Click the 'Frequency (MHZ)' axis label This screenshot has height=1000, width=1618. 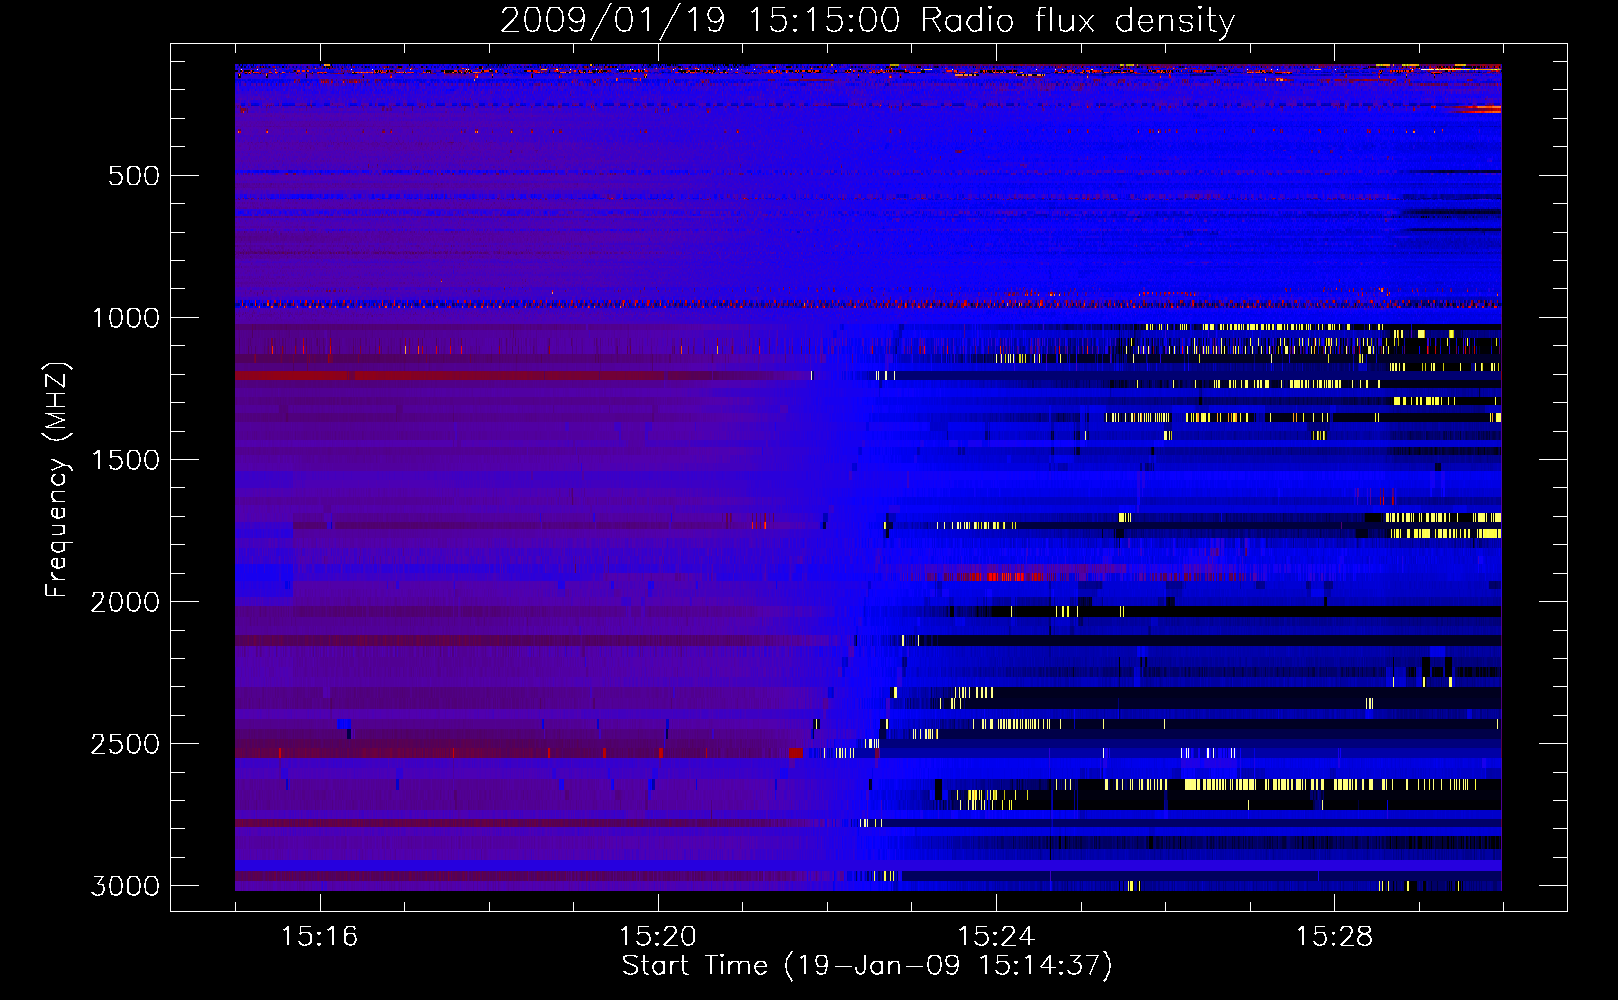click(57, 480)
